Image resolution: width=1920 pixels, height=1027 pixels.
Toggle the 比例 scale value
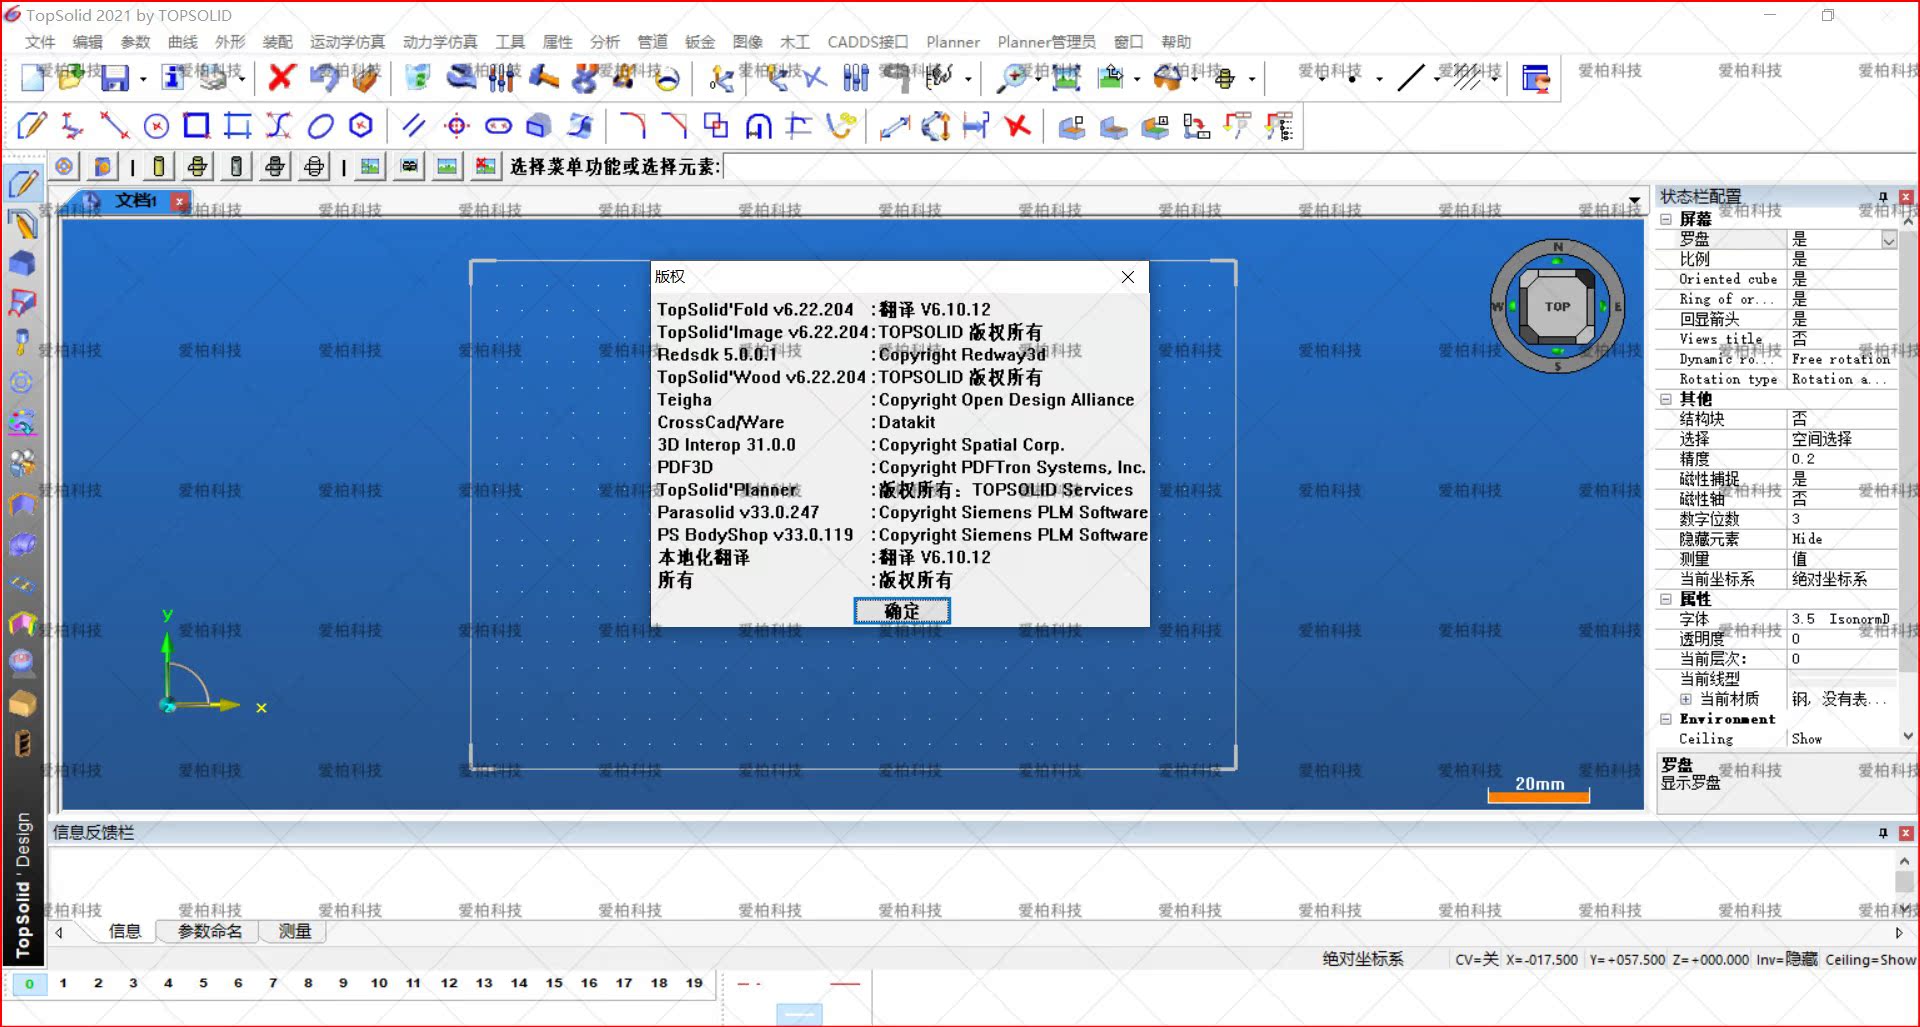click(1842, 259)
